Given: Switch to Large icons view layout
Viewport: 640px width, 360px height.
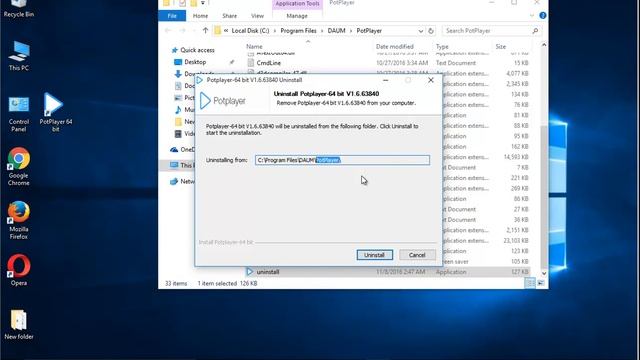Looking at the screenshot, I should 541,283.
